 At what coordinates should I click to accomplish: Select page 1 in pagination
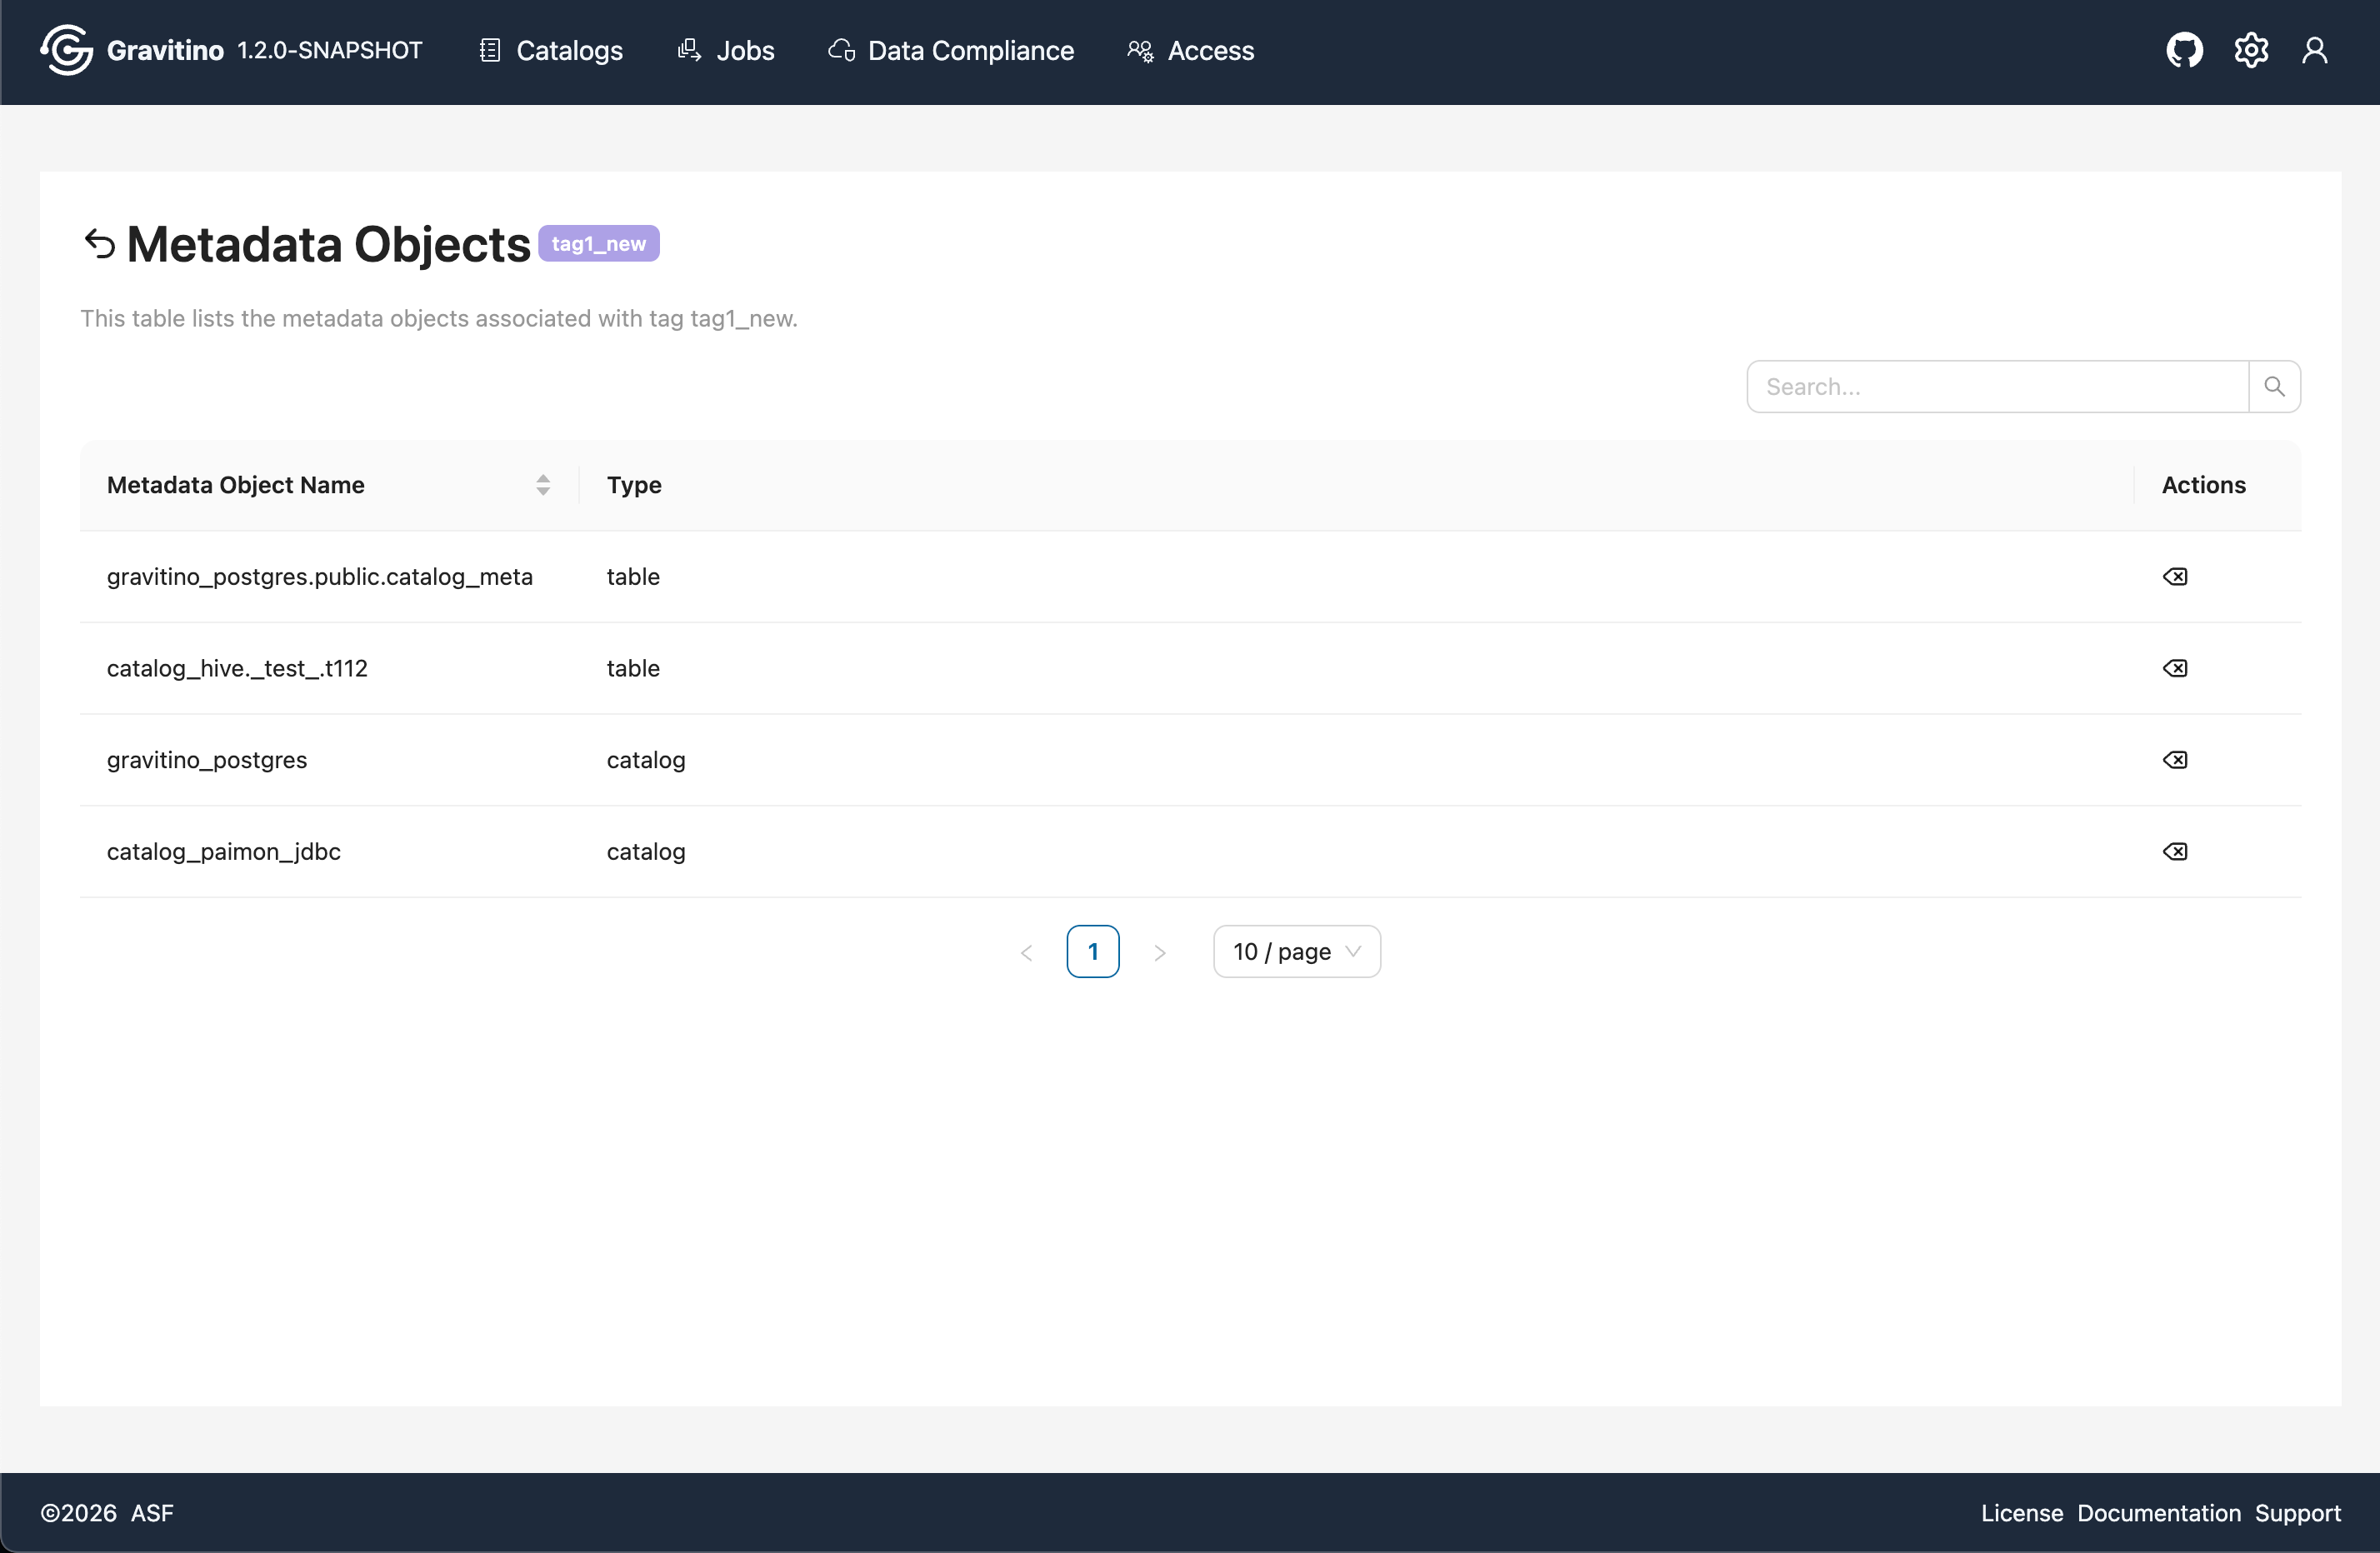1093,951
